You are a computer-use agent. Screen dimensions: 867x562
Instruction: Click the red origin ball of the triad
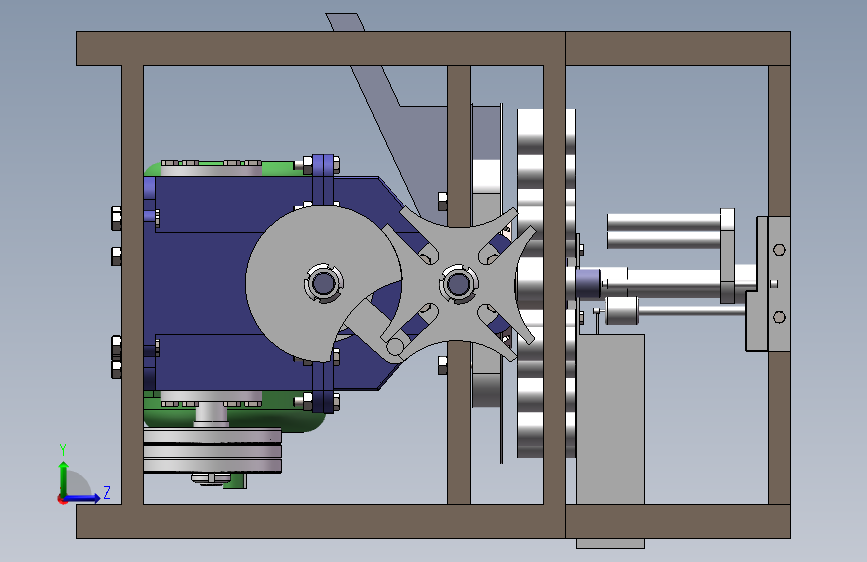click(x=62, y=499)
